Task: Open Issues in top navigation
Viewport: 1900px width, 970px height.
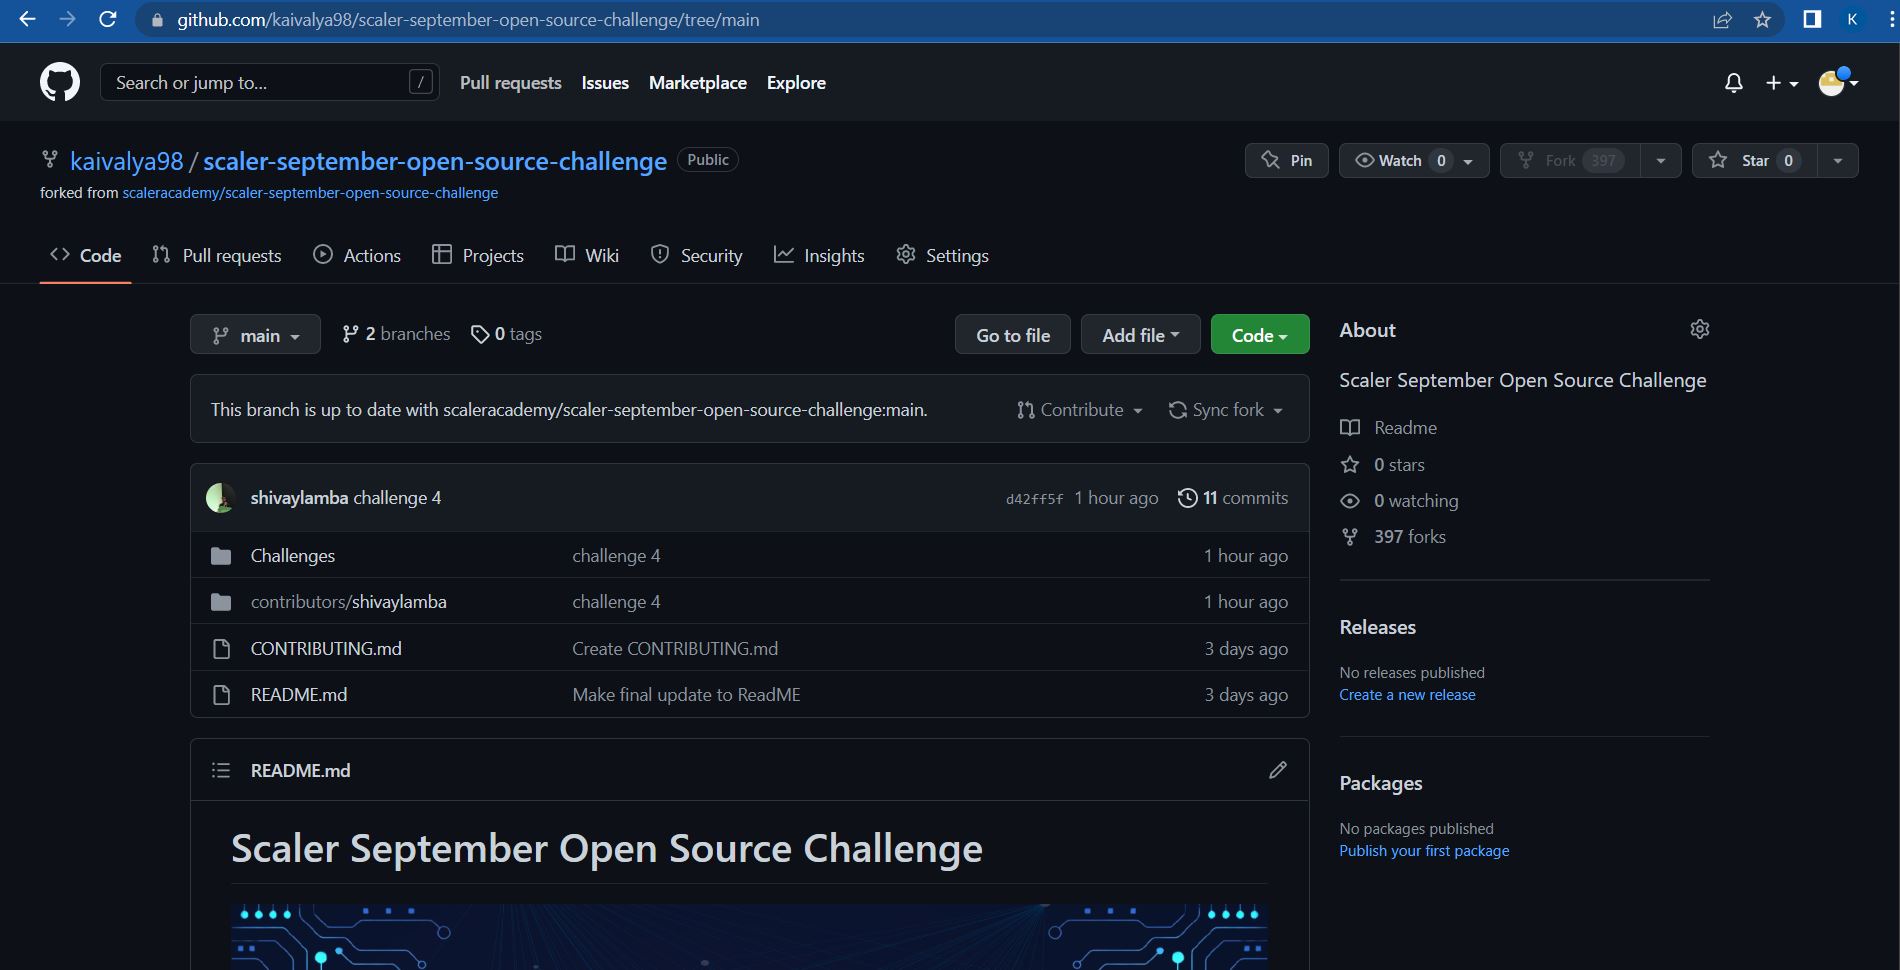Action: (x=605, y=83)
